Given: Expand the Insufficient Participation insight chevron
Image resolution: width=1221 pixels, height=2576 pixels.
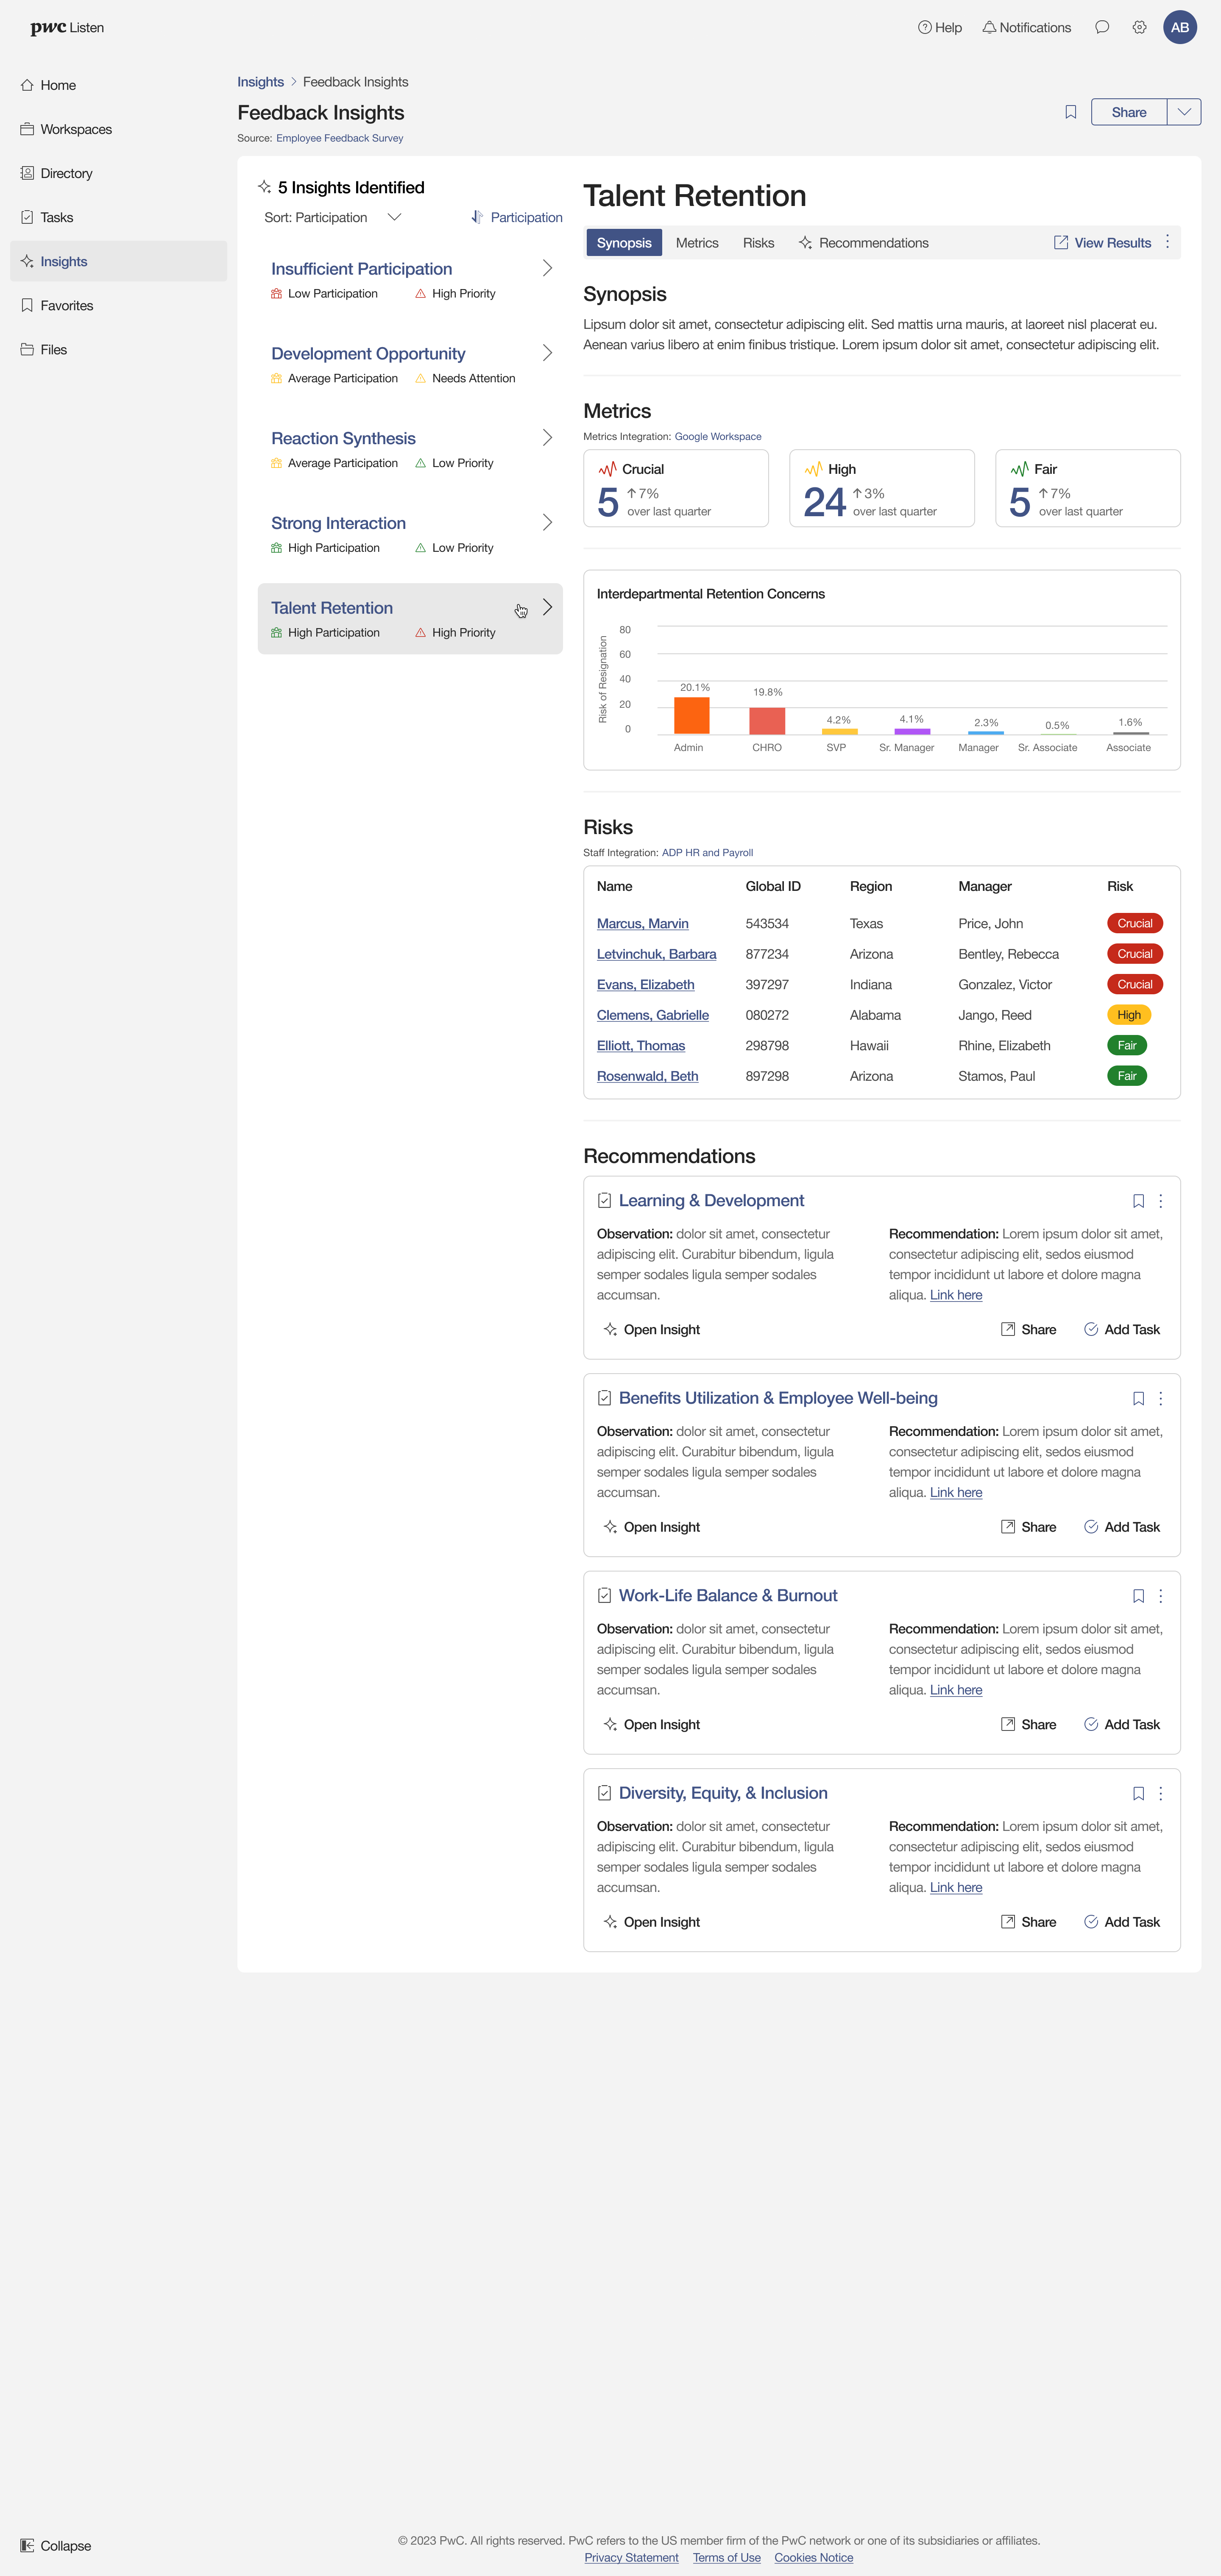Looking at the screenshot, I should [547, 268].
